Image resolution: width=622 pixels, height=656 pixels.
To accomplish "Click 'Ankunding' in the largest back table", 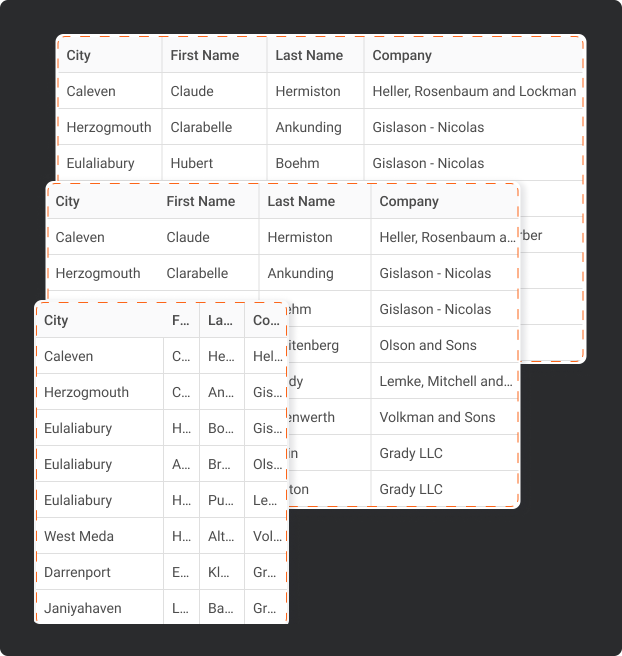I will point(308,127).
